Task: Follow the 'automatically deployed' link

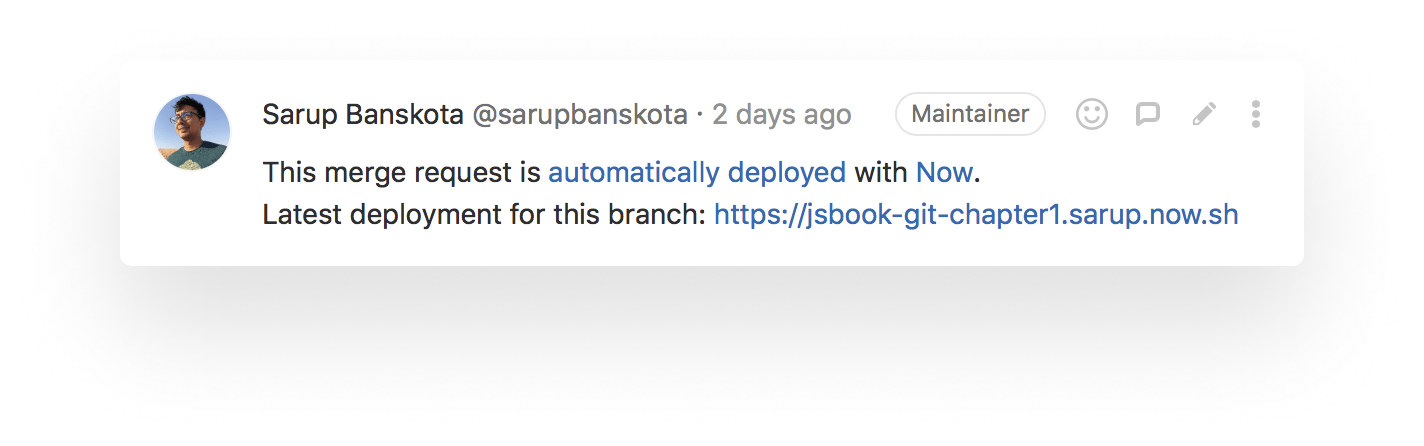Action: pos(697,173)
